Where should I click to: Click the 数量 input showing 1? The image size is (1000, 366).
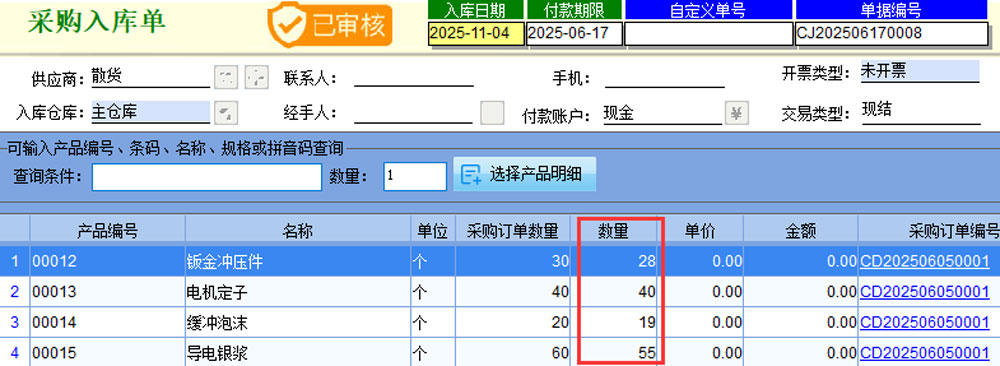(x=415, y=177)
